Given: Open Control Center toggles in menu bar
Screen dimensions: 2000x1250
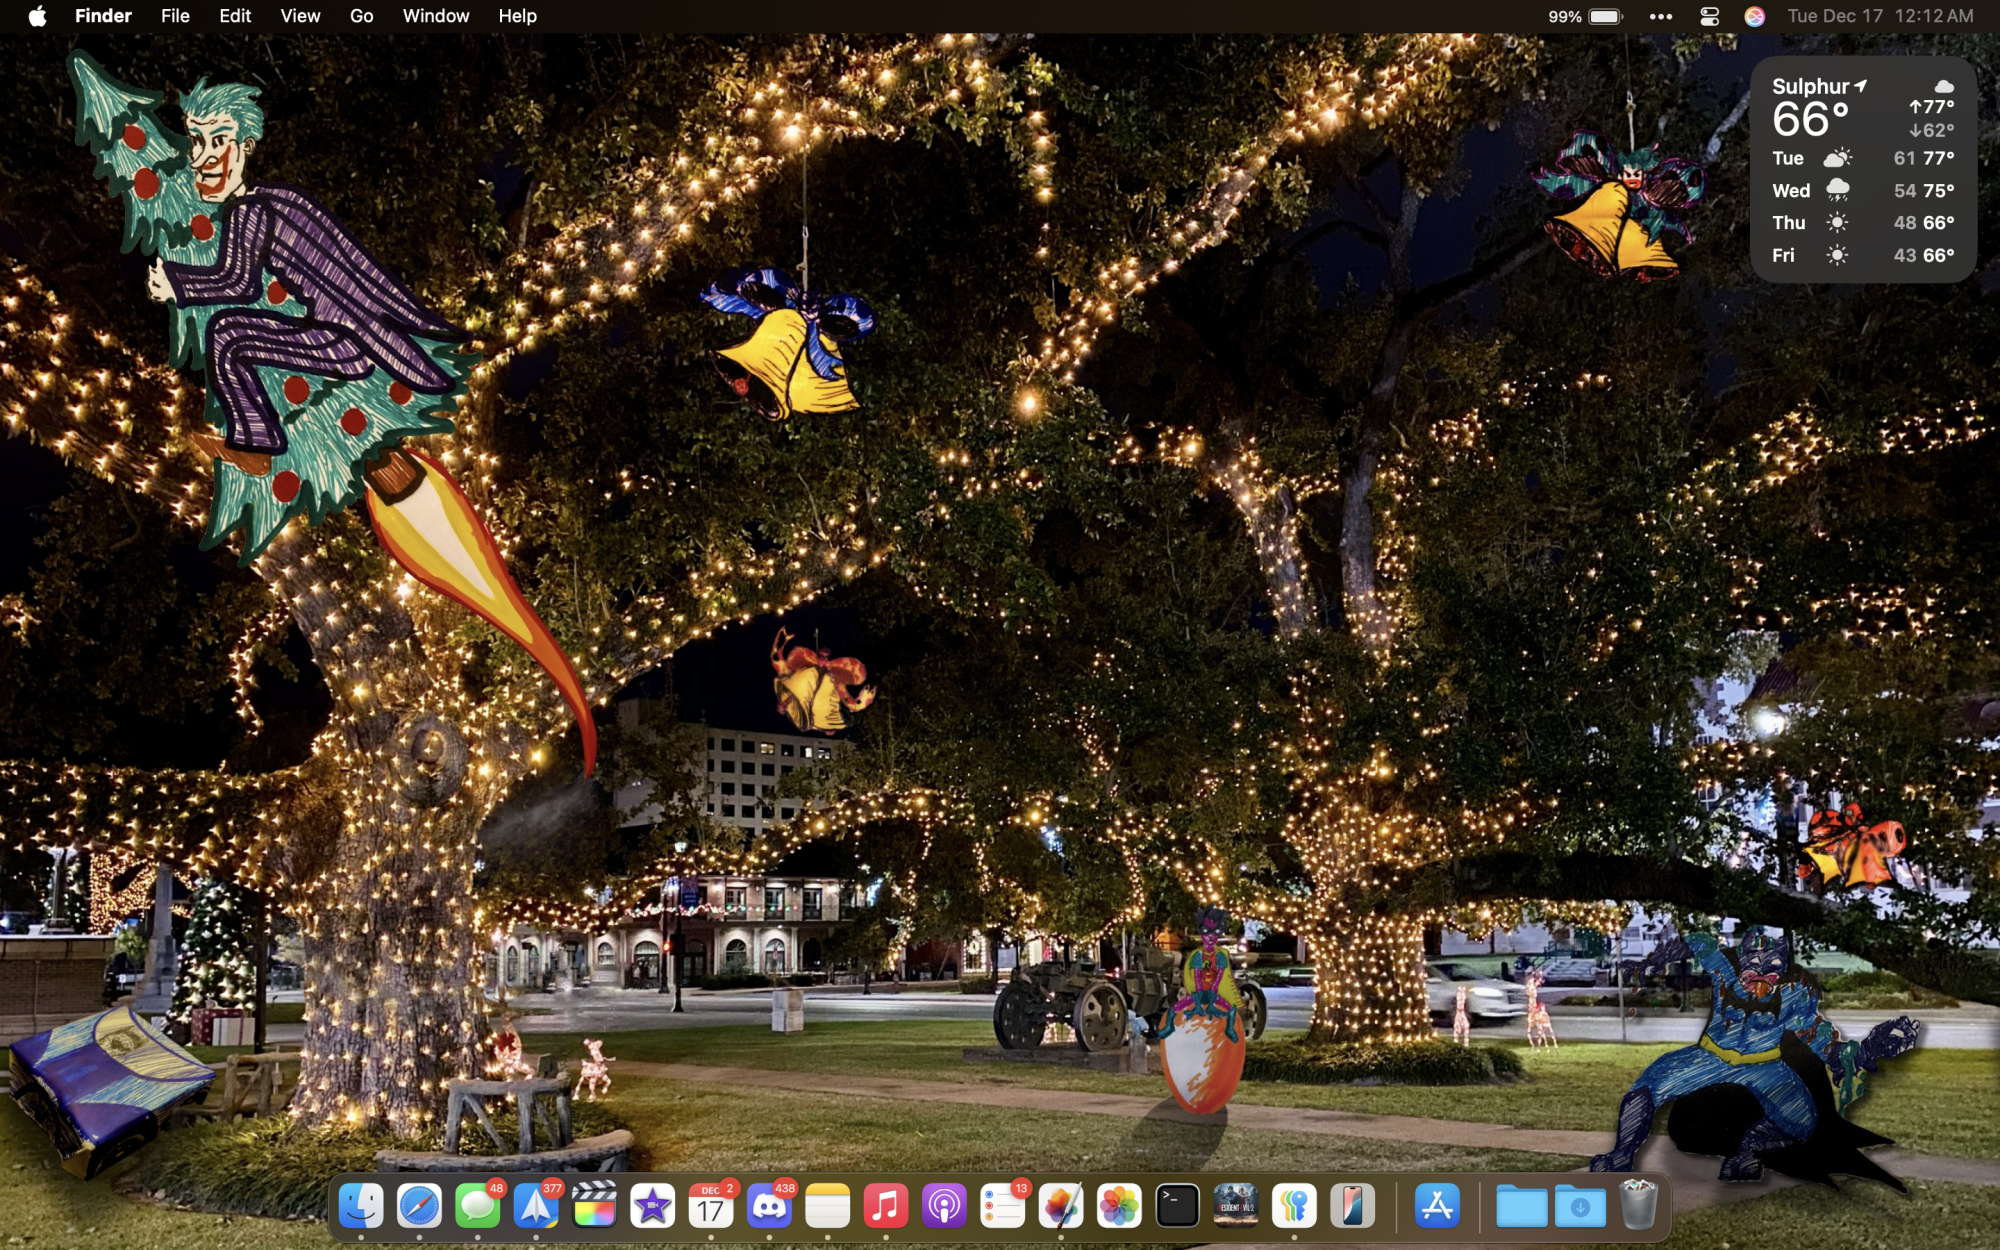Looking at the screenshot, I should [1709, 16].
